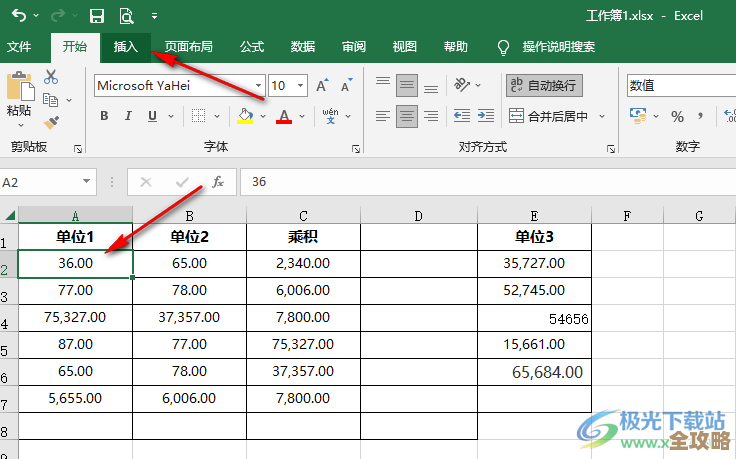Open the 字体 dialog launcher
The image size is (736, 459).
[356, 149]
